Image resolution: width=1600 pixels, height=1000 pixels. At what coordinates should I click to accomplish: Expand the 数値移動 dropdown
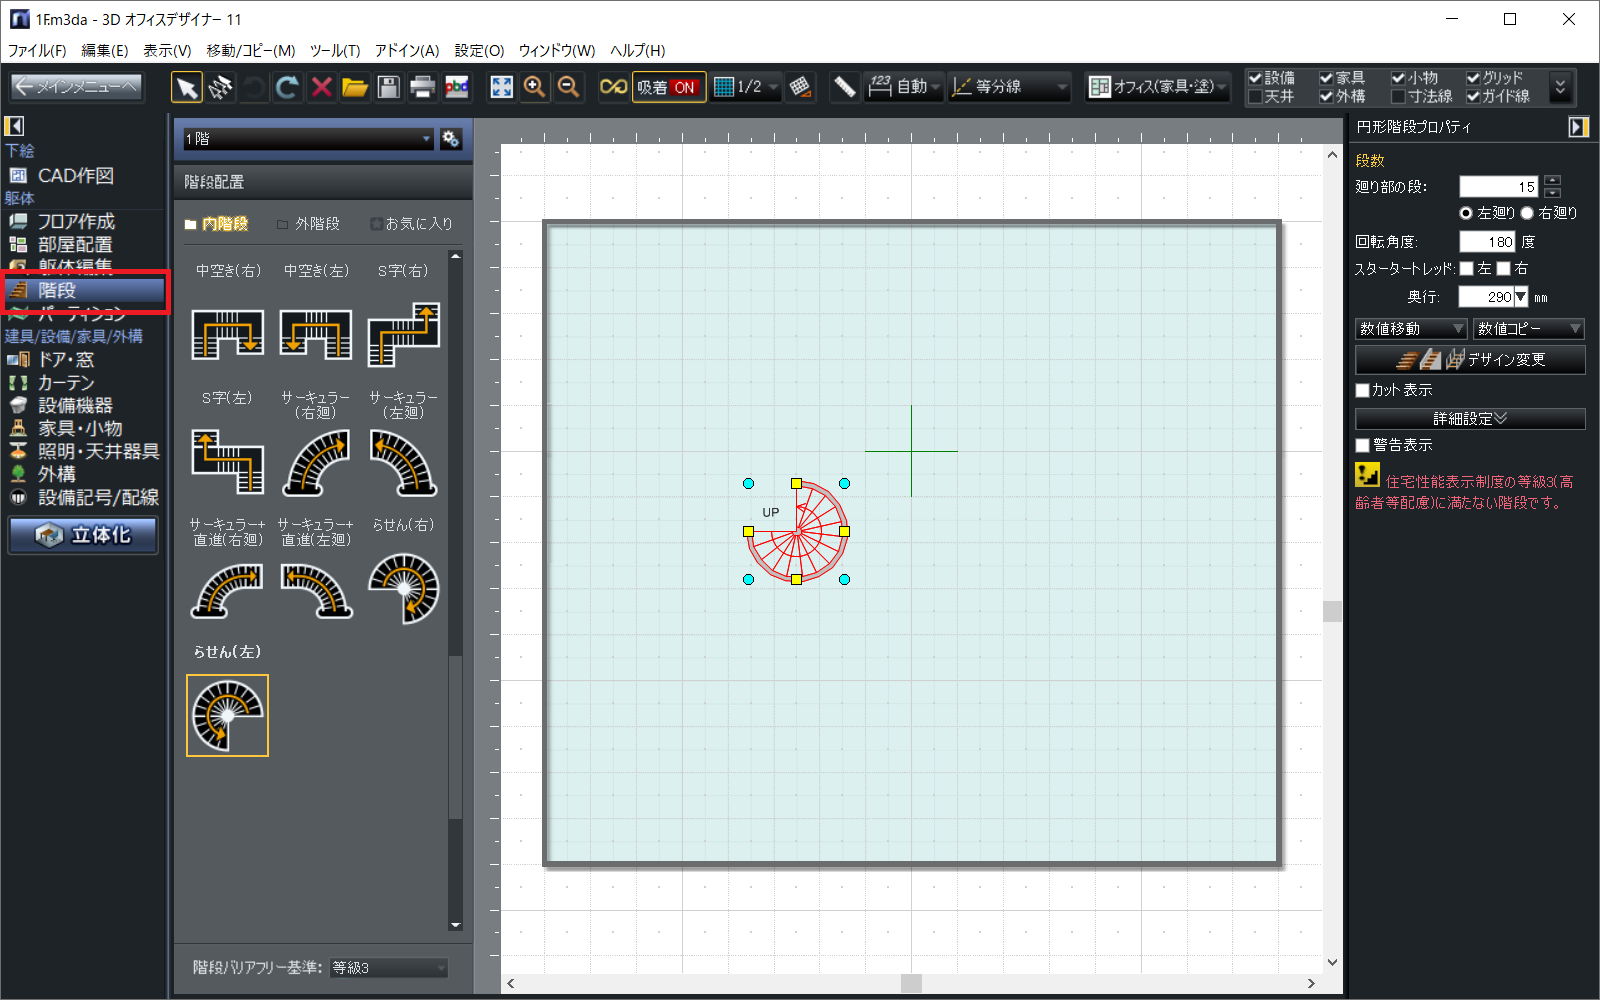[1410, 329]
